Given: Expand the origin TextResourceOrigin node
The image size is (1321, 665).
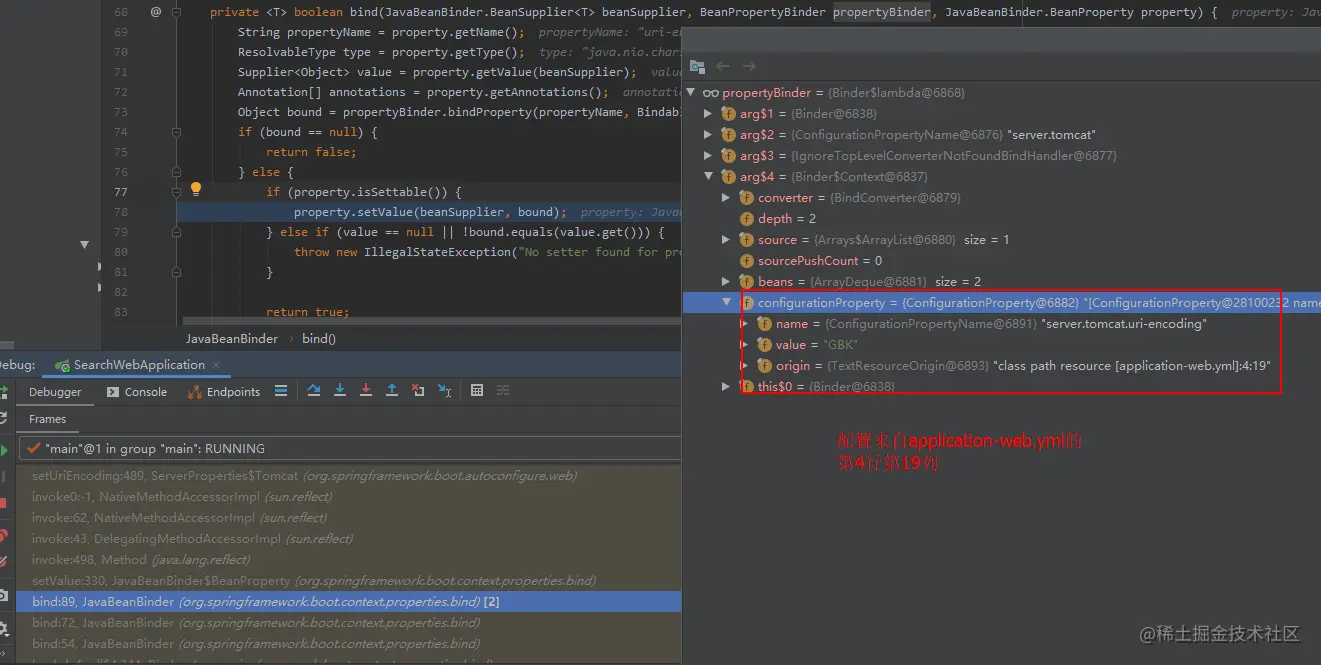Looking at the screenshot, I should click(744, 366).
